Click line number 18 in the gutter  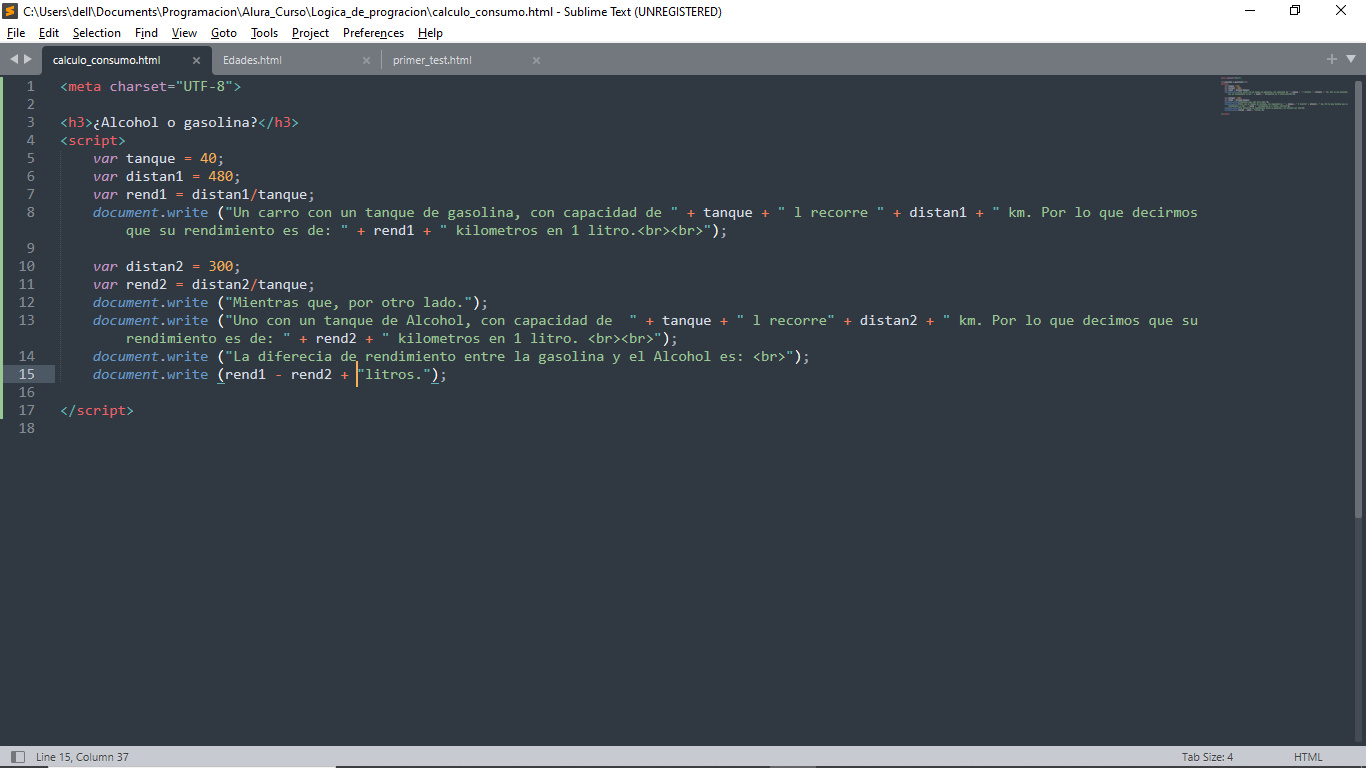click(26, 428)
